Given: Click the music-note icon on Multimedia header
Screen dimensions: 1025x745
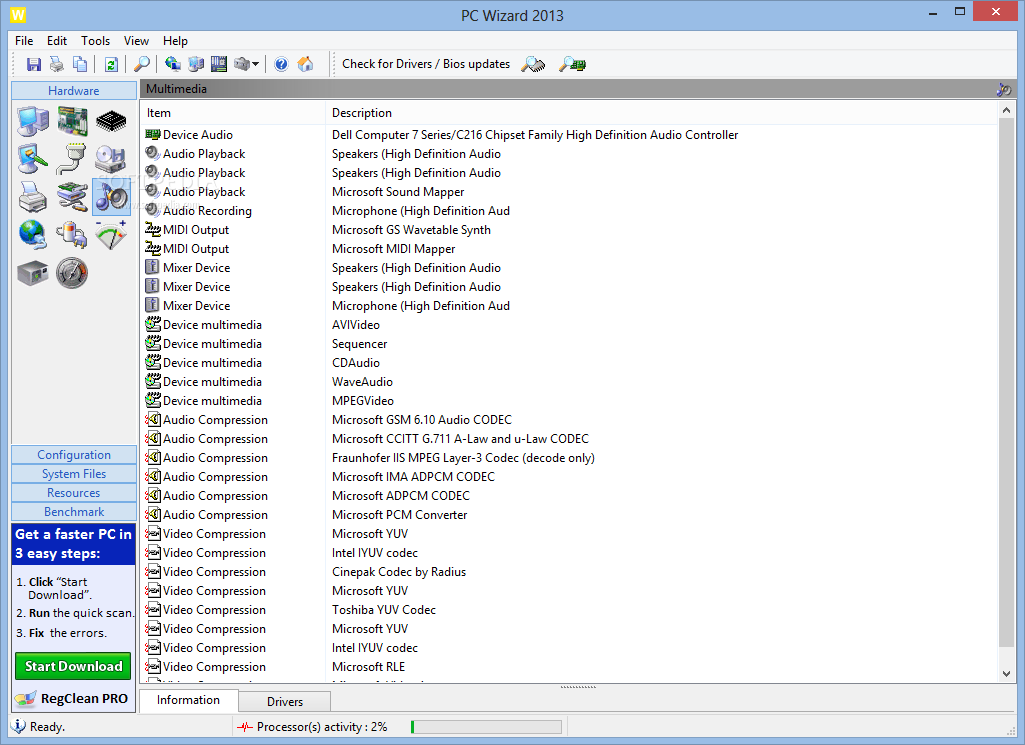Looking at the screenshot, I should pos(1003,89).
